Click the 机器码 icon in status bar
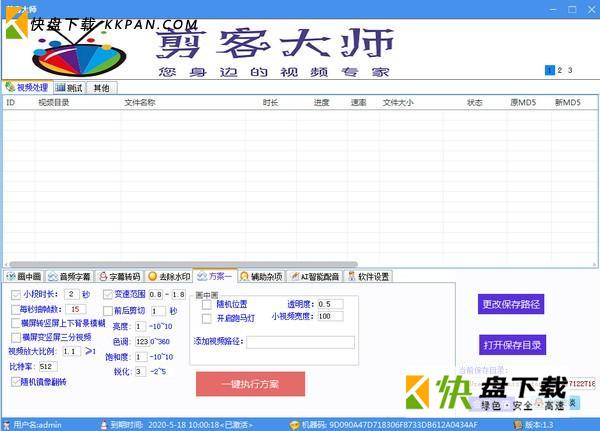 (x=294, y=424)
